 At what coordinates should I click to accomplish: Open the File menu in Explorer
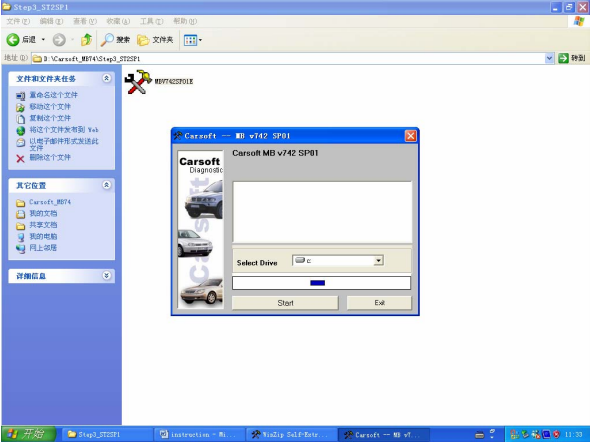[x=18, y=21]
